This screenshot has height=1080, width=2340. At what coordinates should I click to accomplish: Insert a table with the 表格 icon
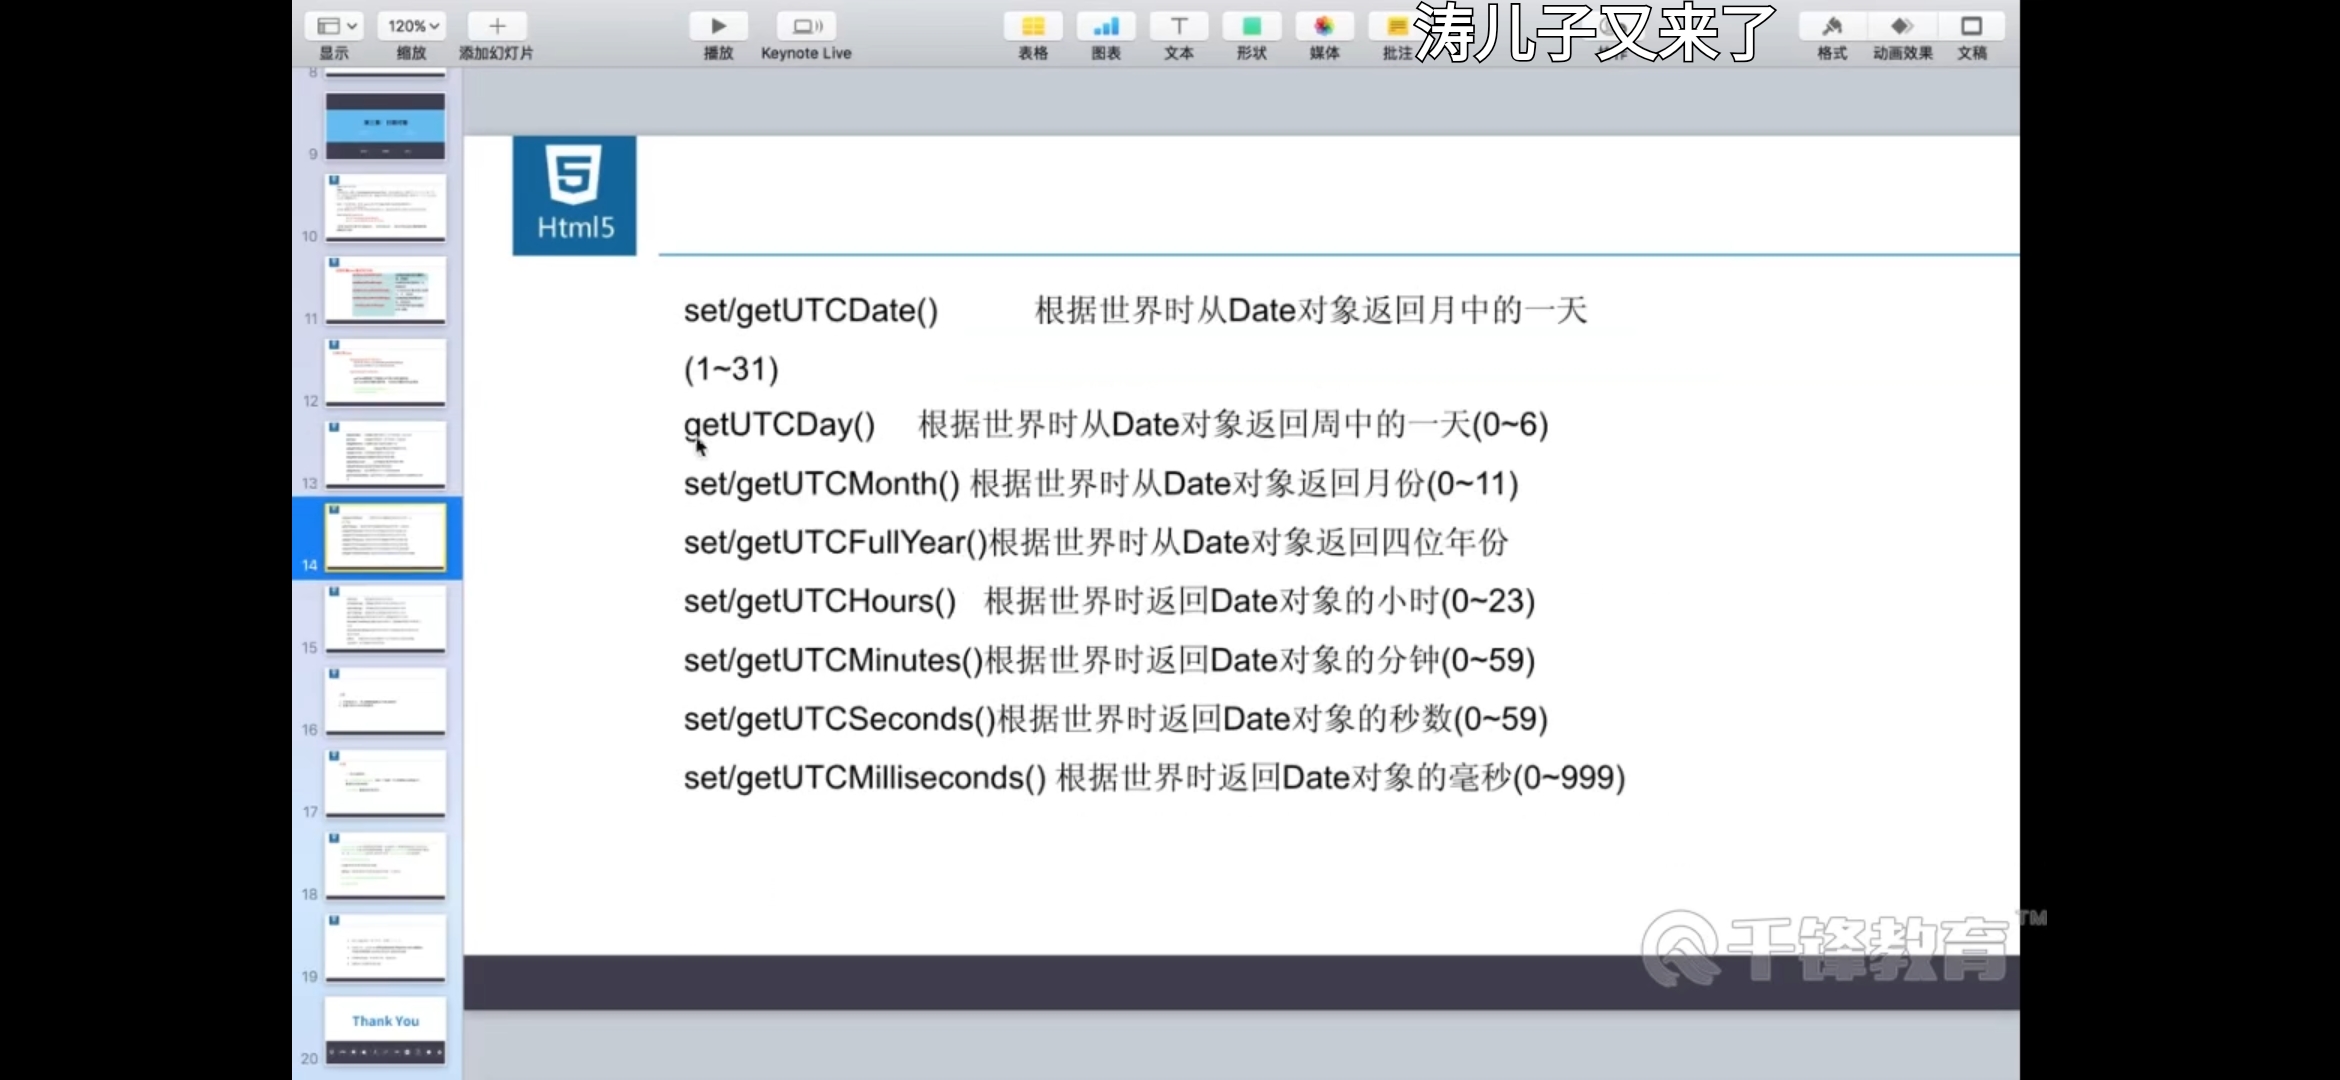[1033, 27]
